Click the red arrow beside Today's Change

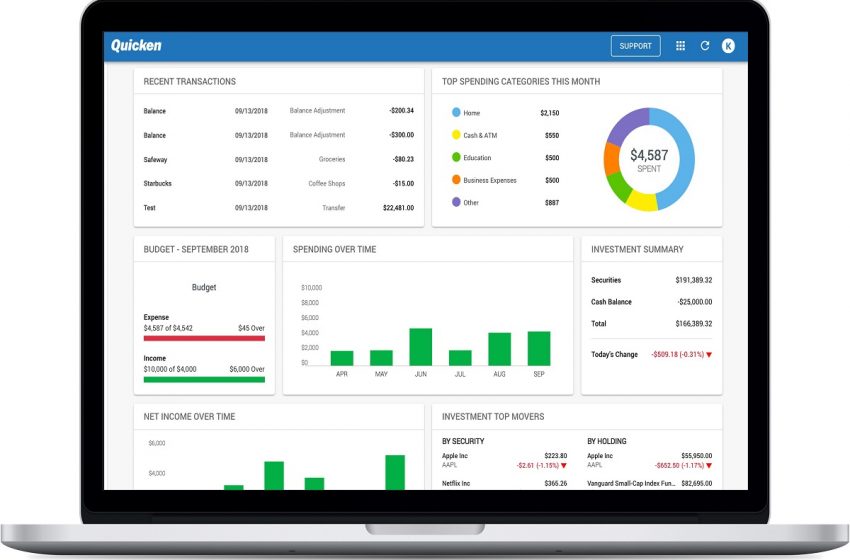709,355
